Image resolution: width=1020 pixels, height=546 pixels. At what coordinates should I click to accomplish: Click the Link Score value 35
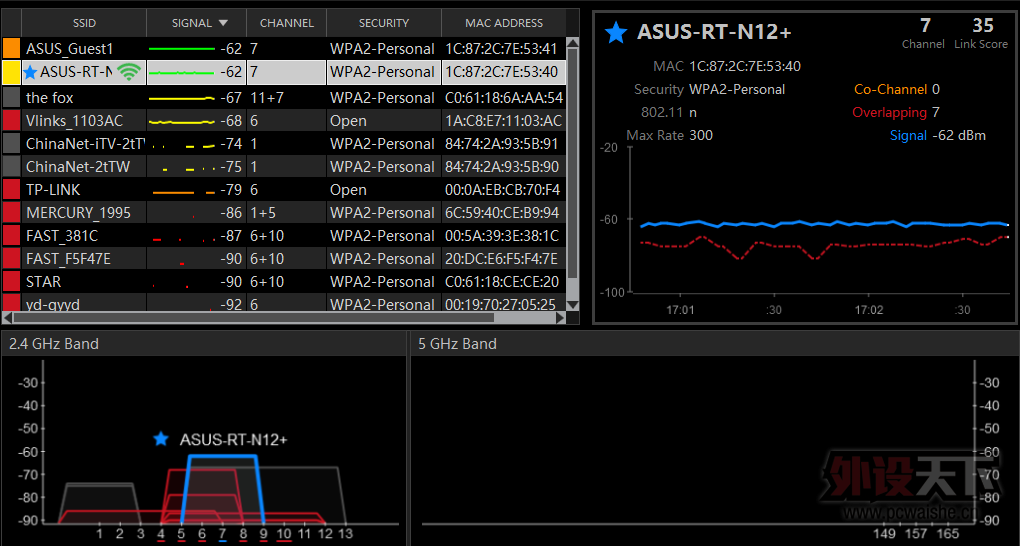pos(982,25)
